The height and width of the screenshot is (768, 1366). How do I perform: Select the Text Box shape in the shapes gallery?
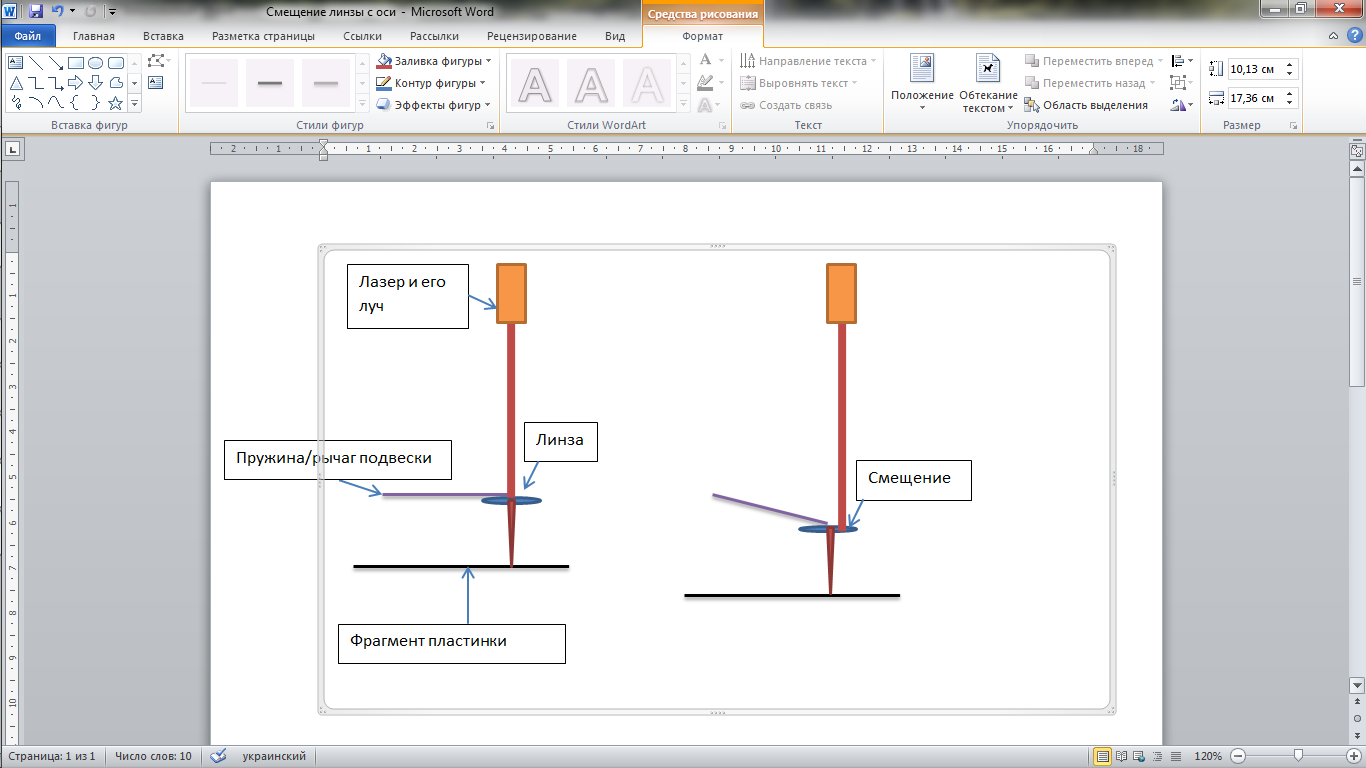[15, 62]
